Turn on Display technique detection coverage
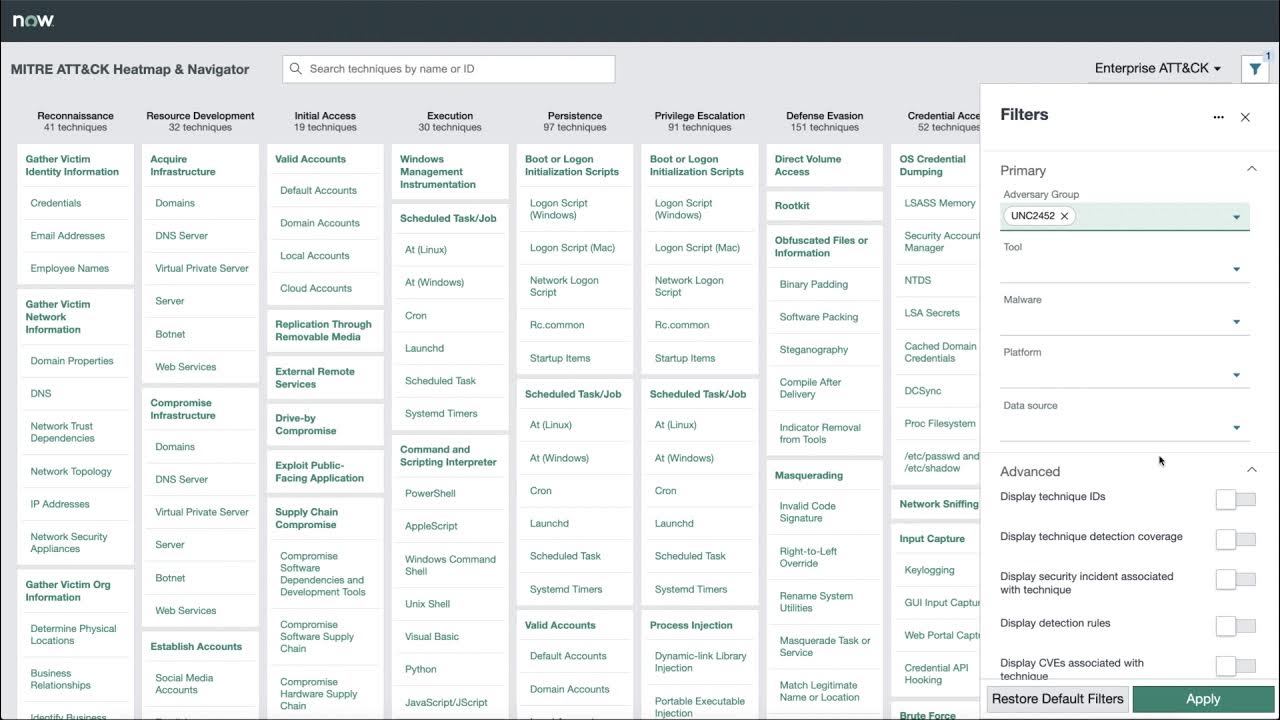 pyautogui.click(x=1236, y=539)
